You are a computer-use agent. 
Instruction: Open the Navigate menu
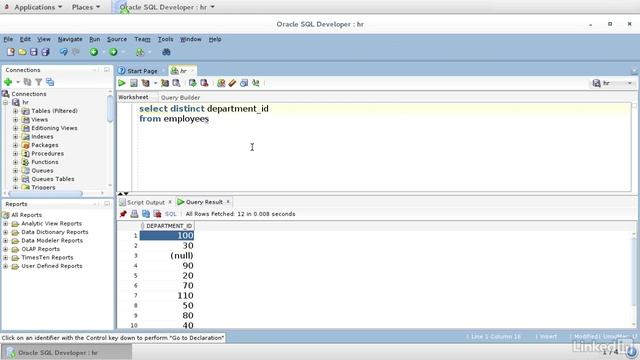(70, 39)
